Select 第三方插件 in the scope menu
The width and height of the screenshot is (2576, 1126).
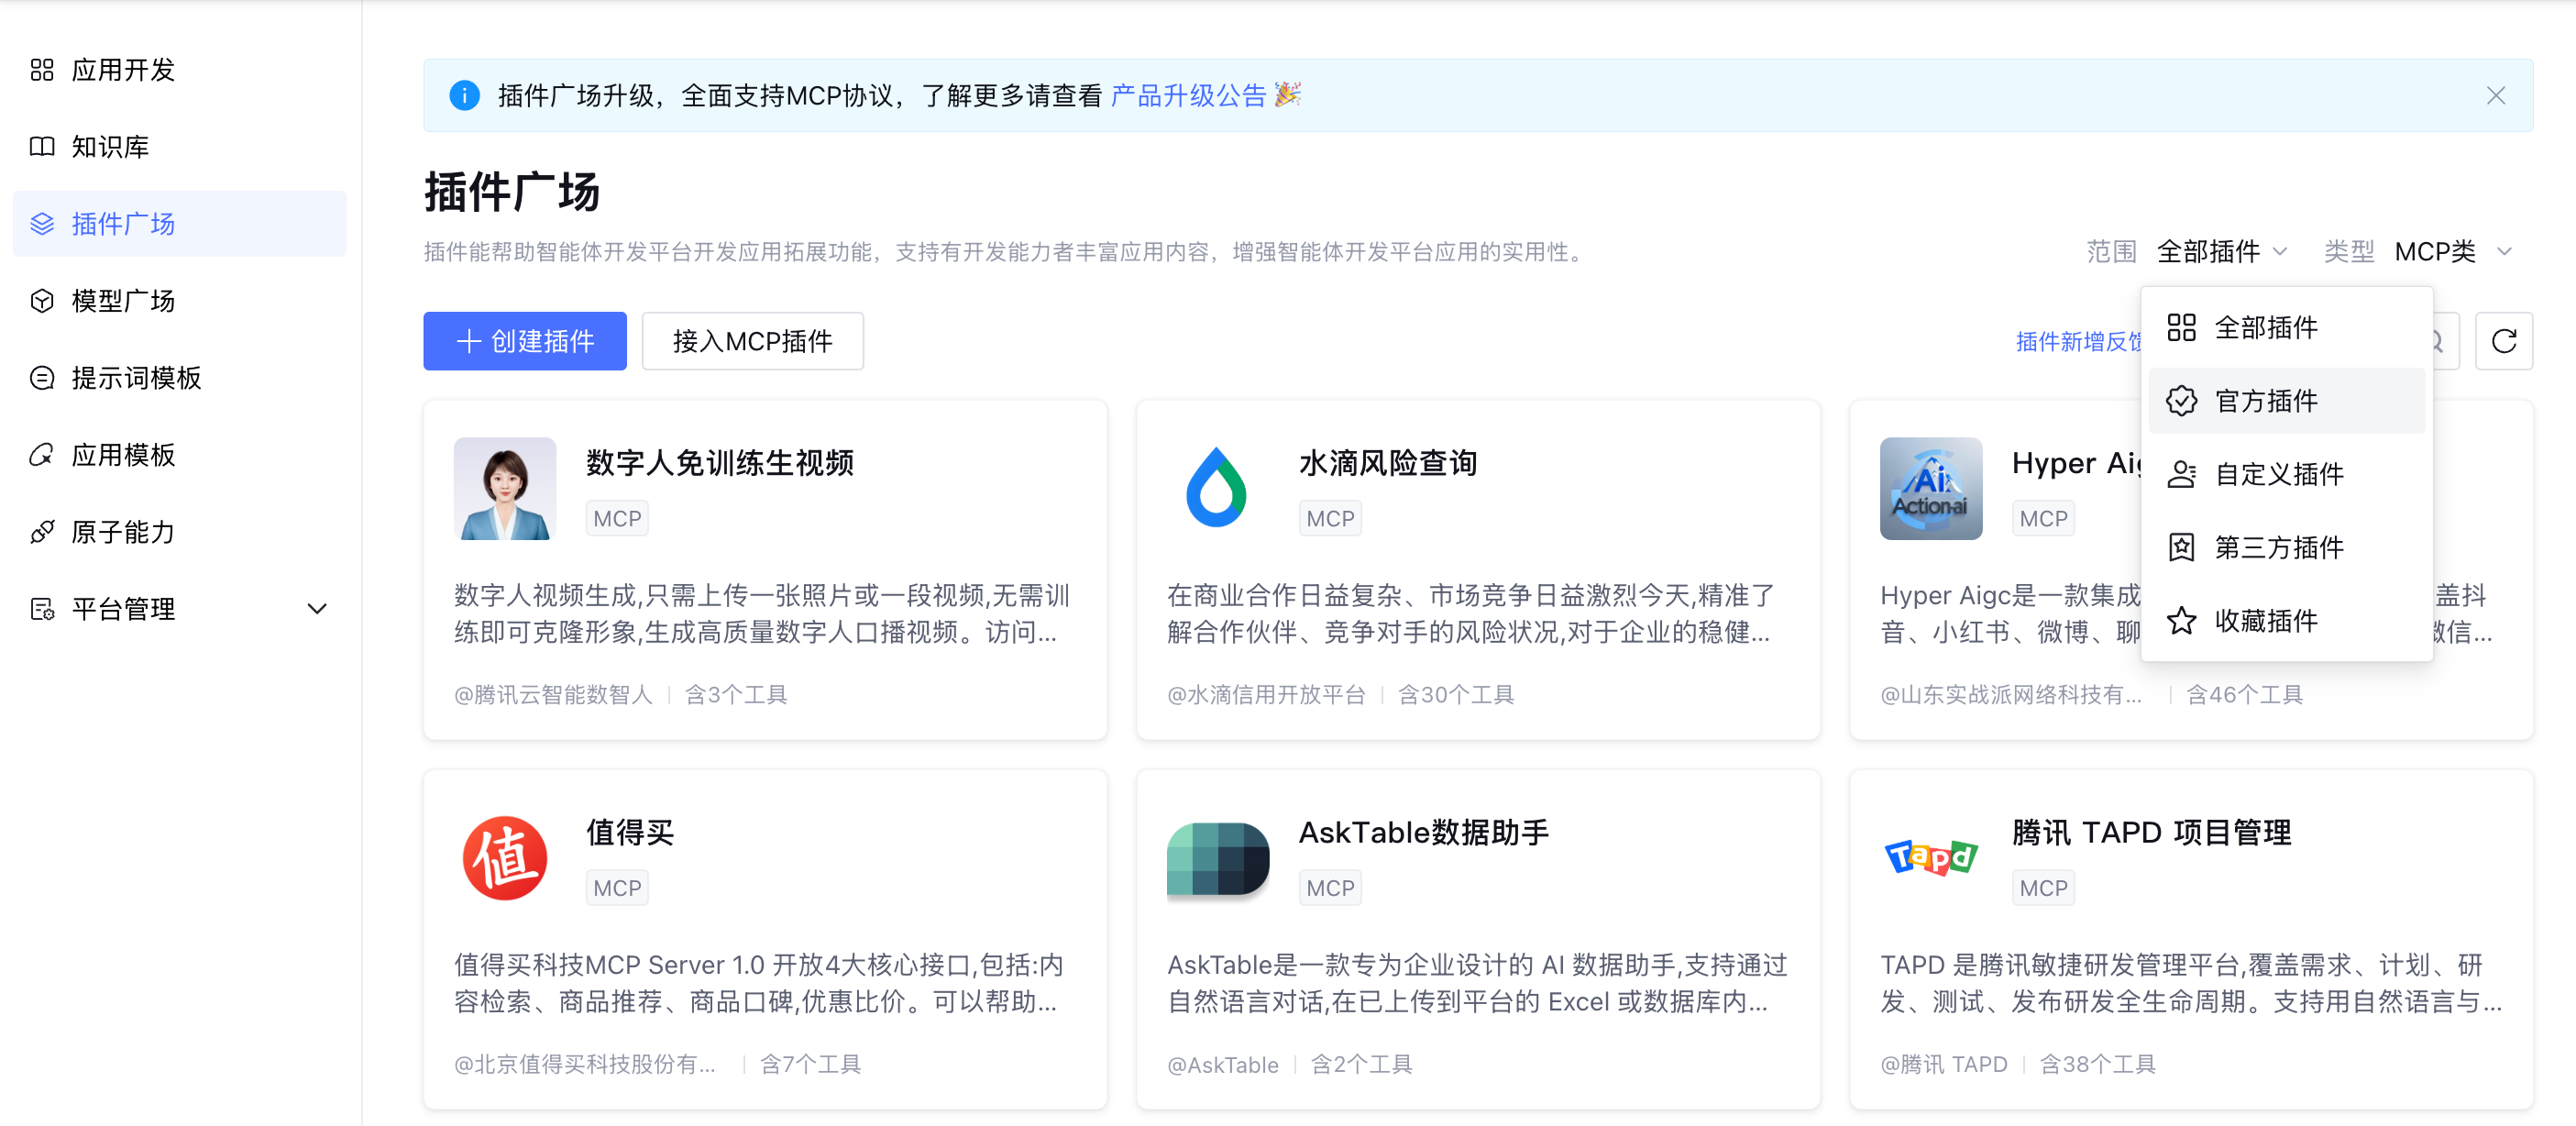click(2278, 547)
